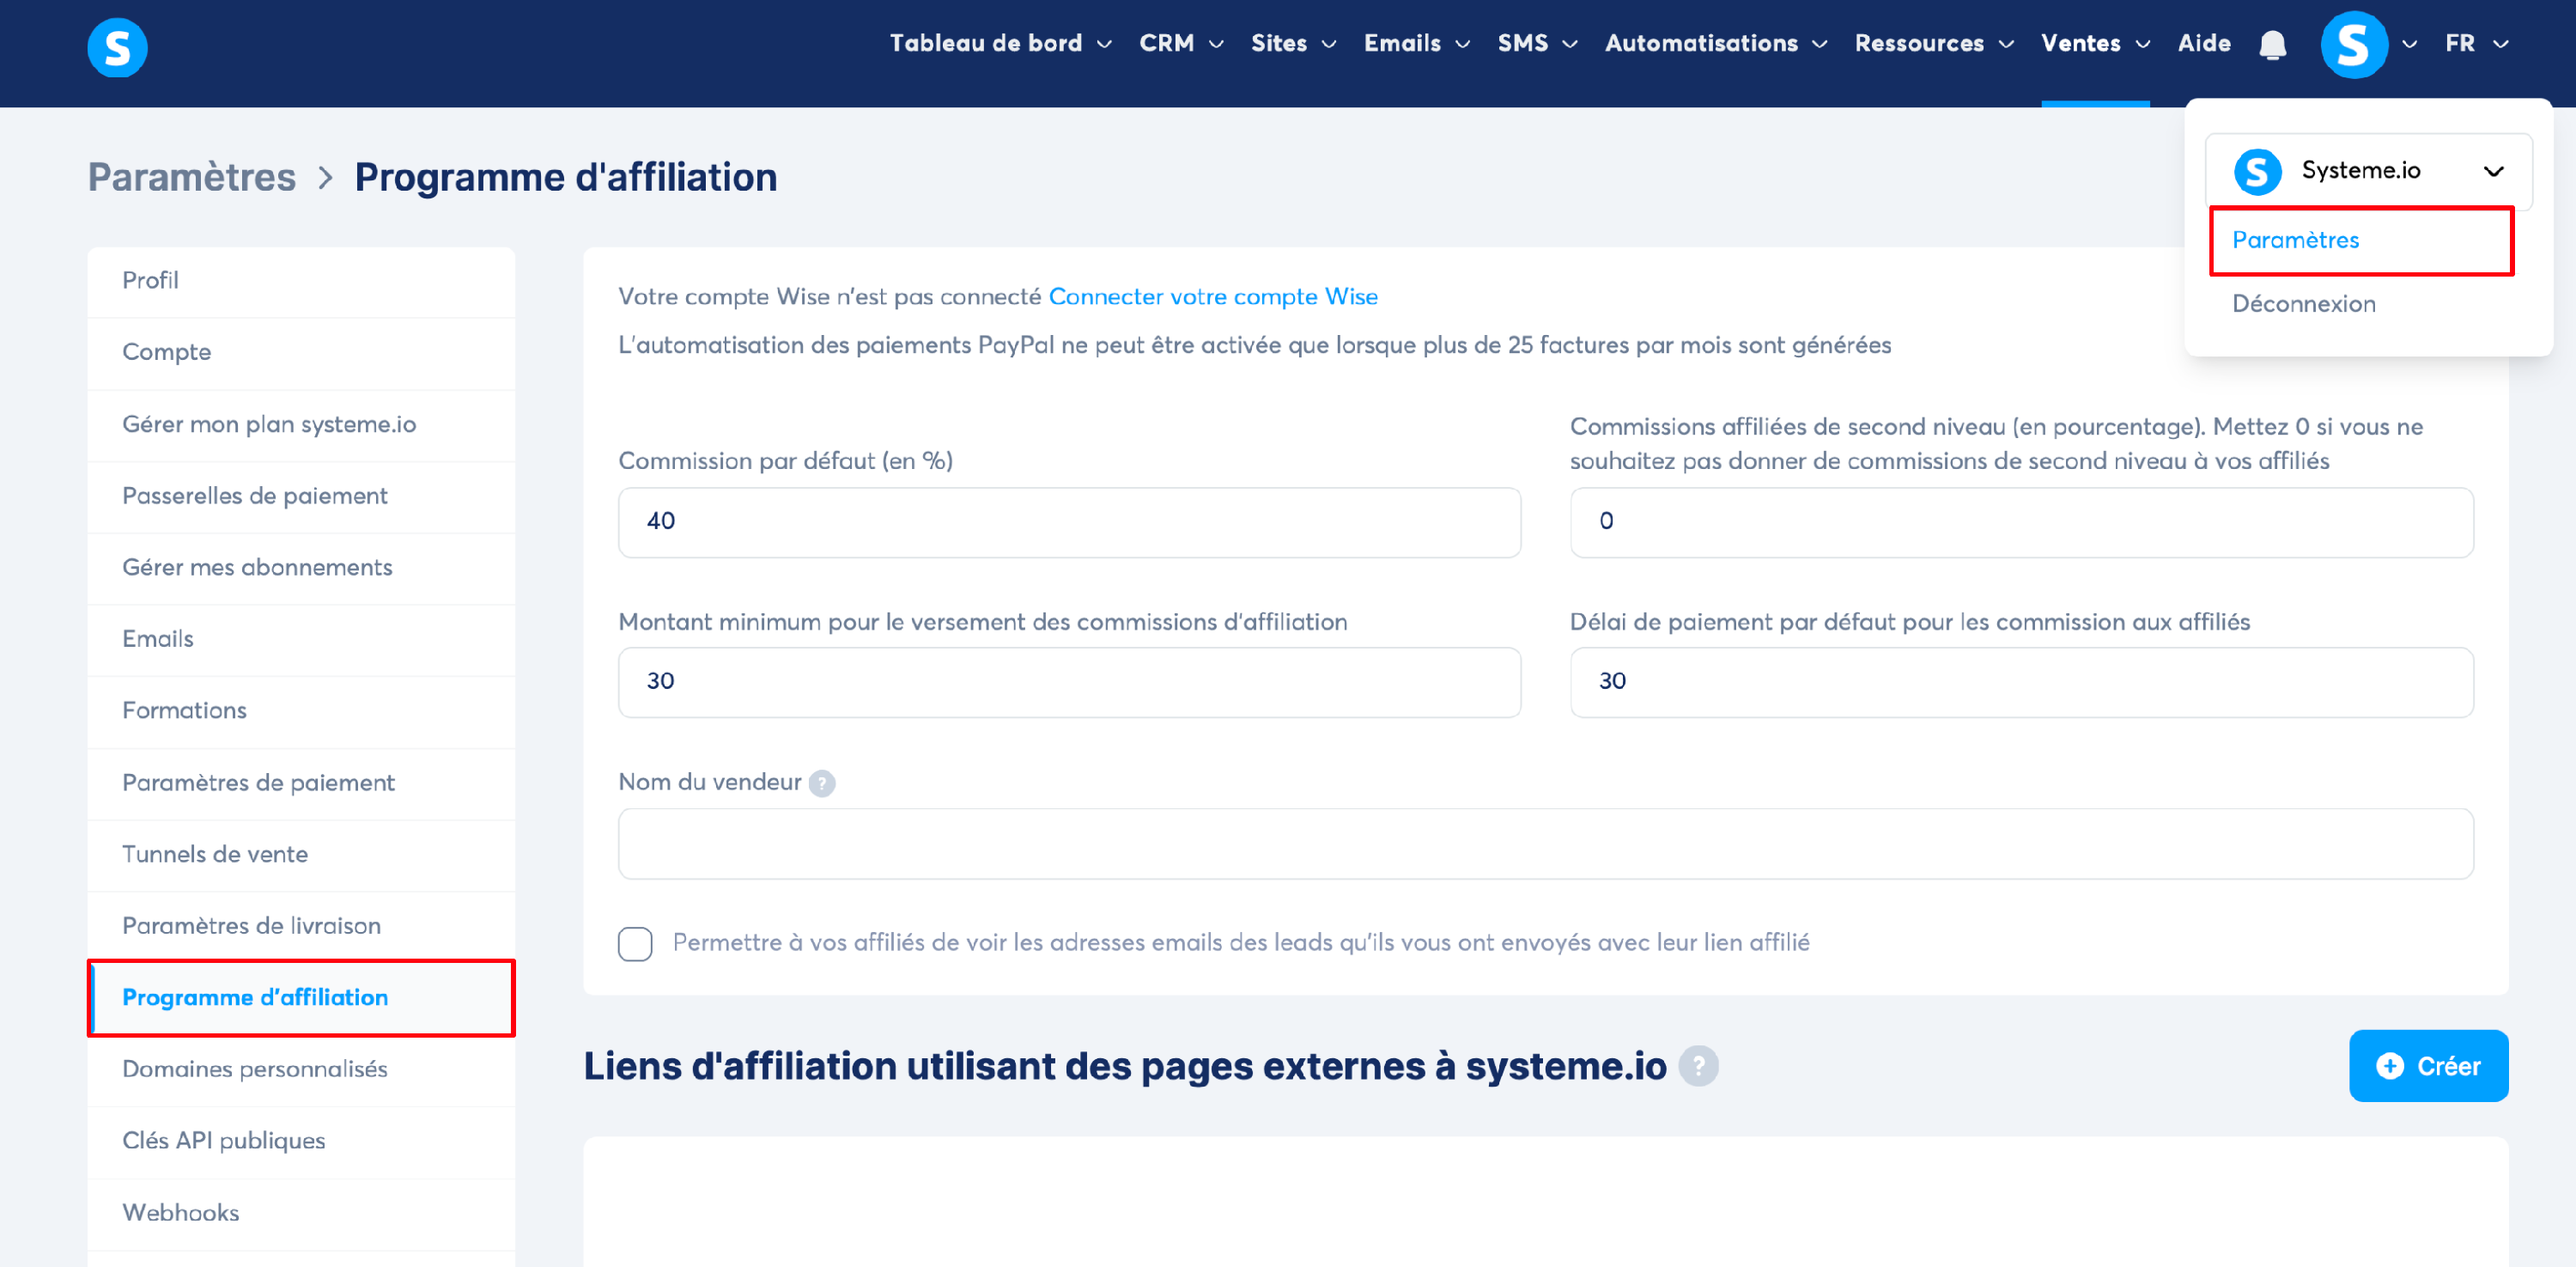This screenshot has height=1267, width=2576.
Task: Click the Systeme.io avatar in account dropdown
Action: click(x=2258, y=171)
